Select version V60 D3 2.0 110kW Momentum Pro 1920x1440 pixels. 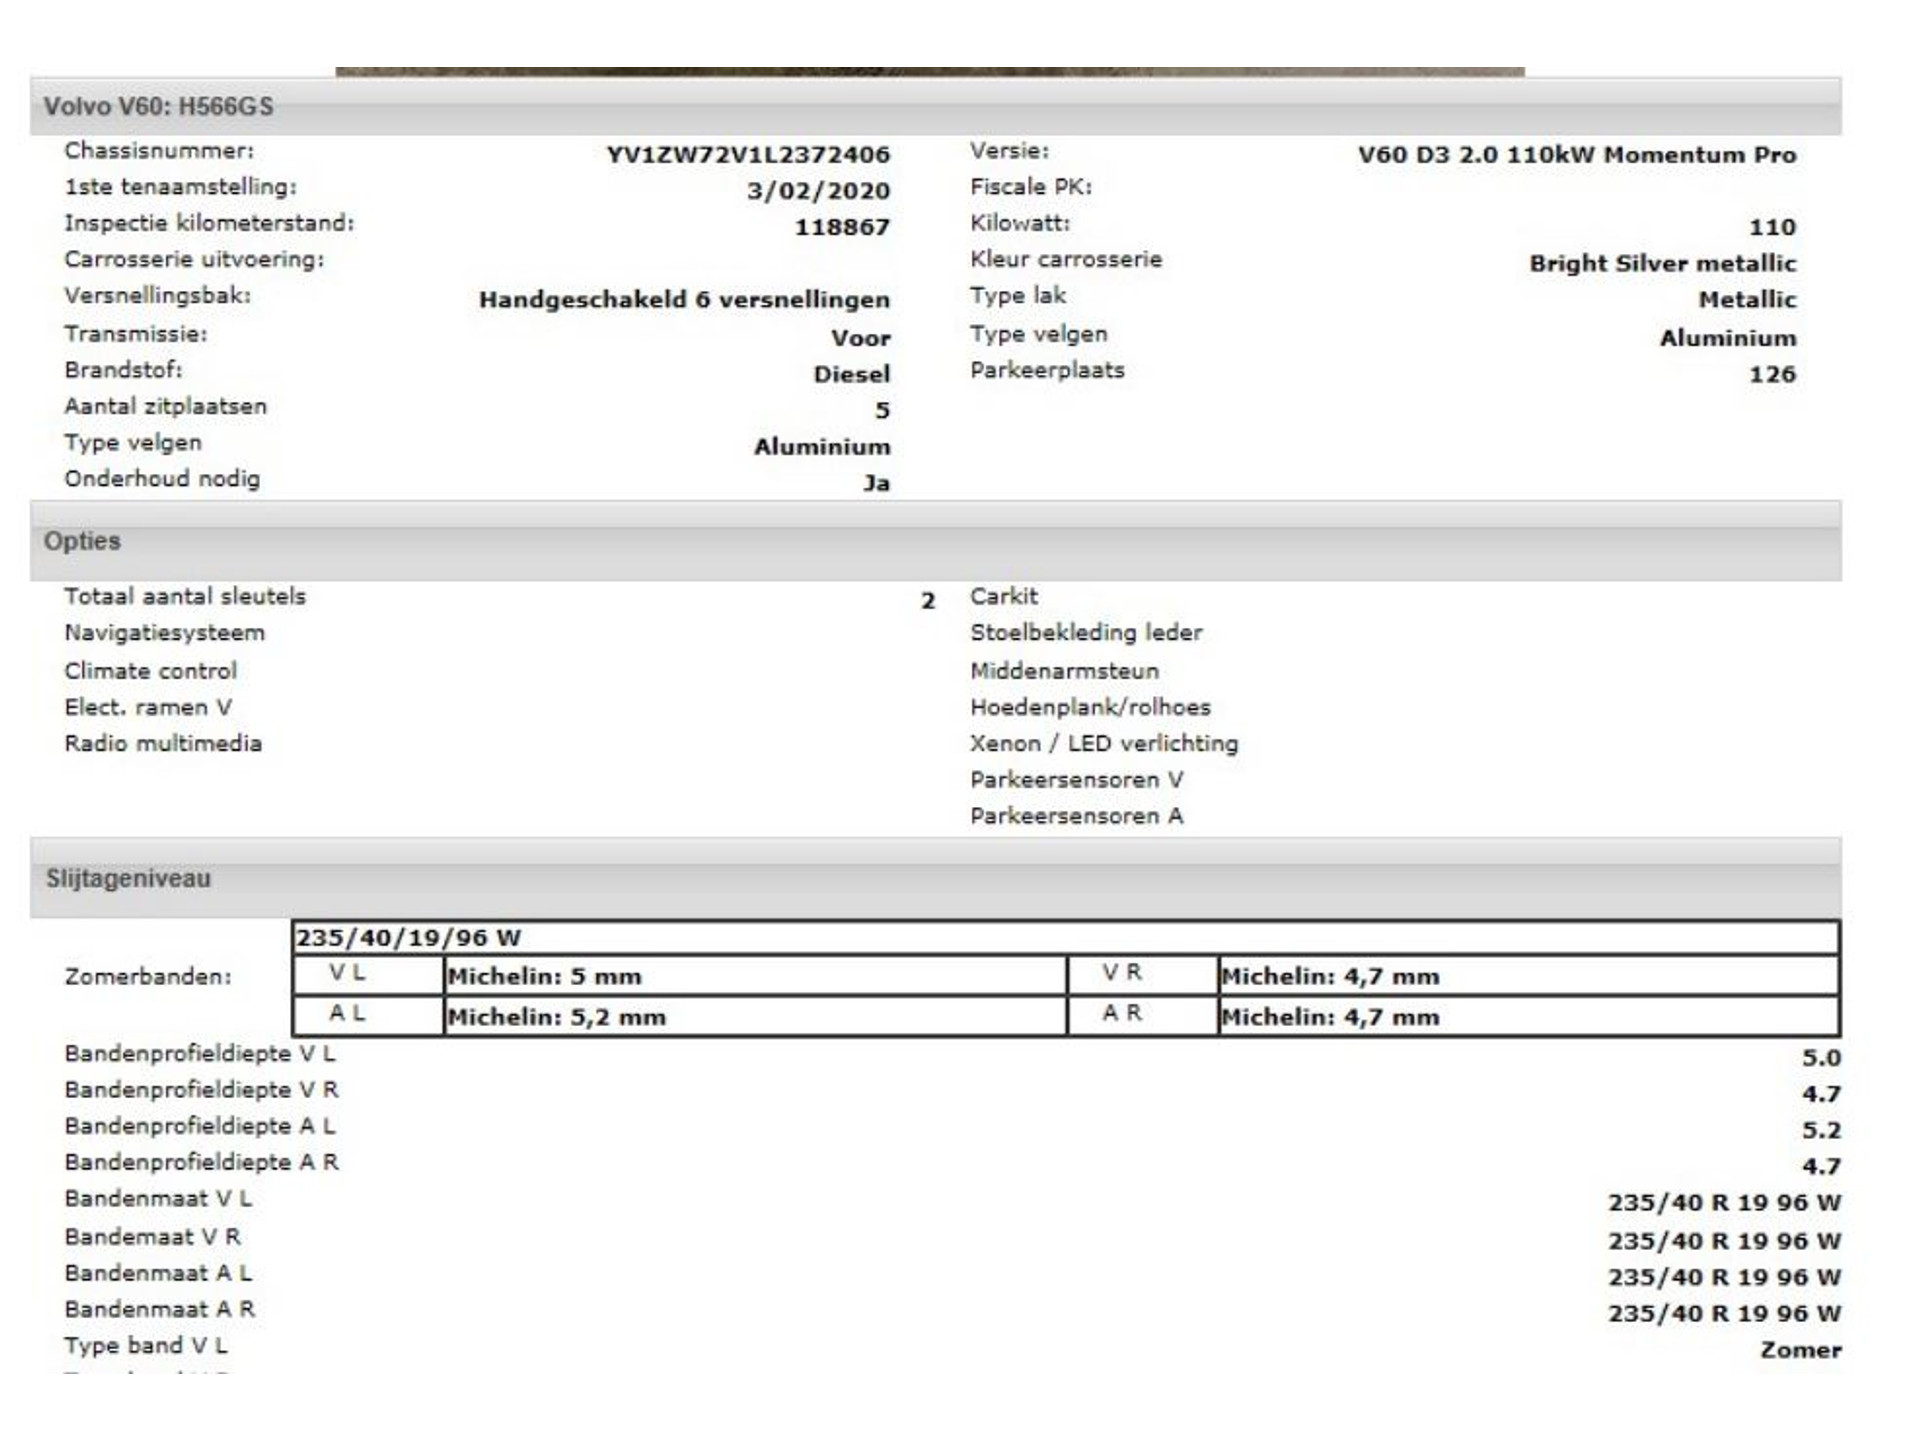pyautogui.click(x=1577, y=155)
